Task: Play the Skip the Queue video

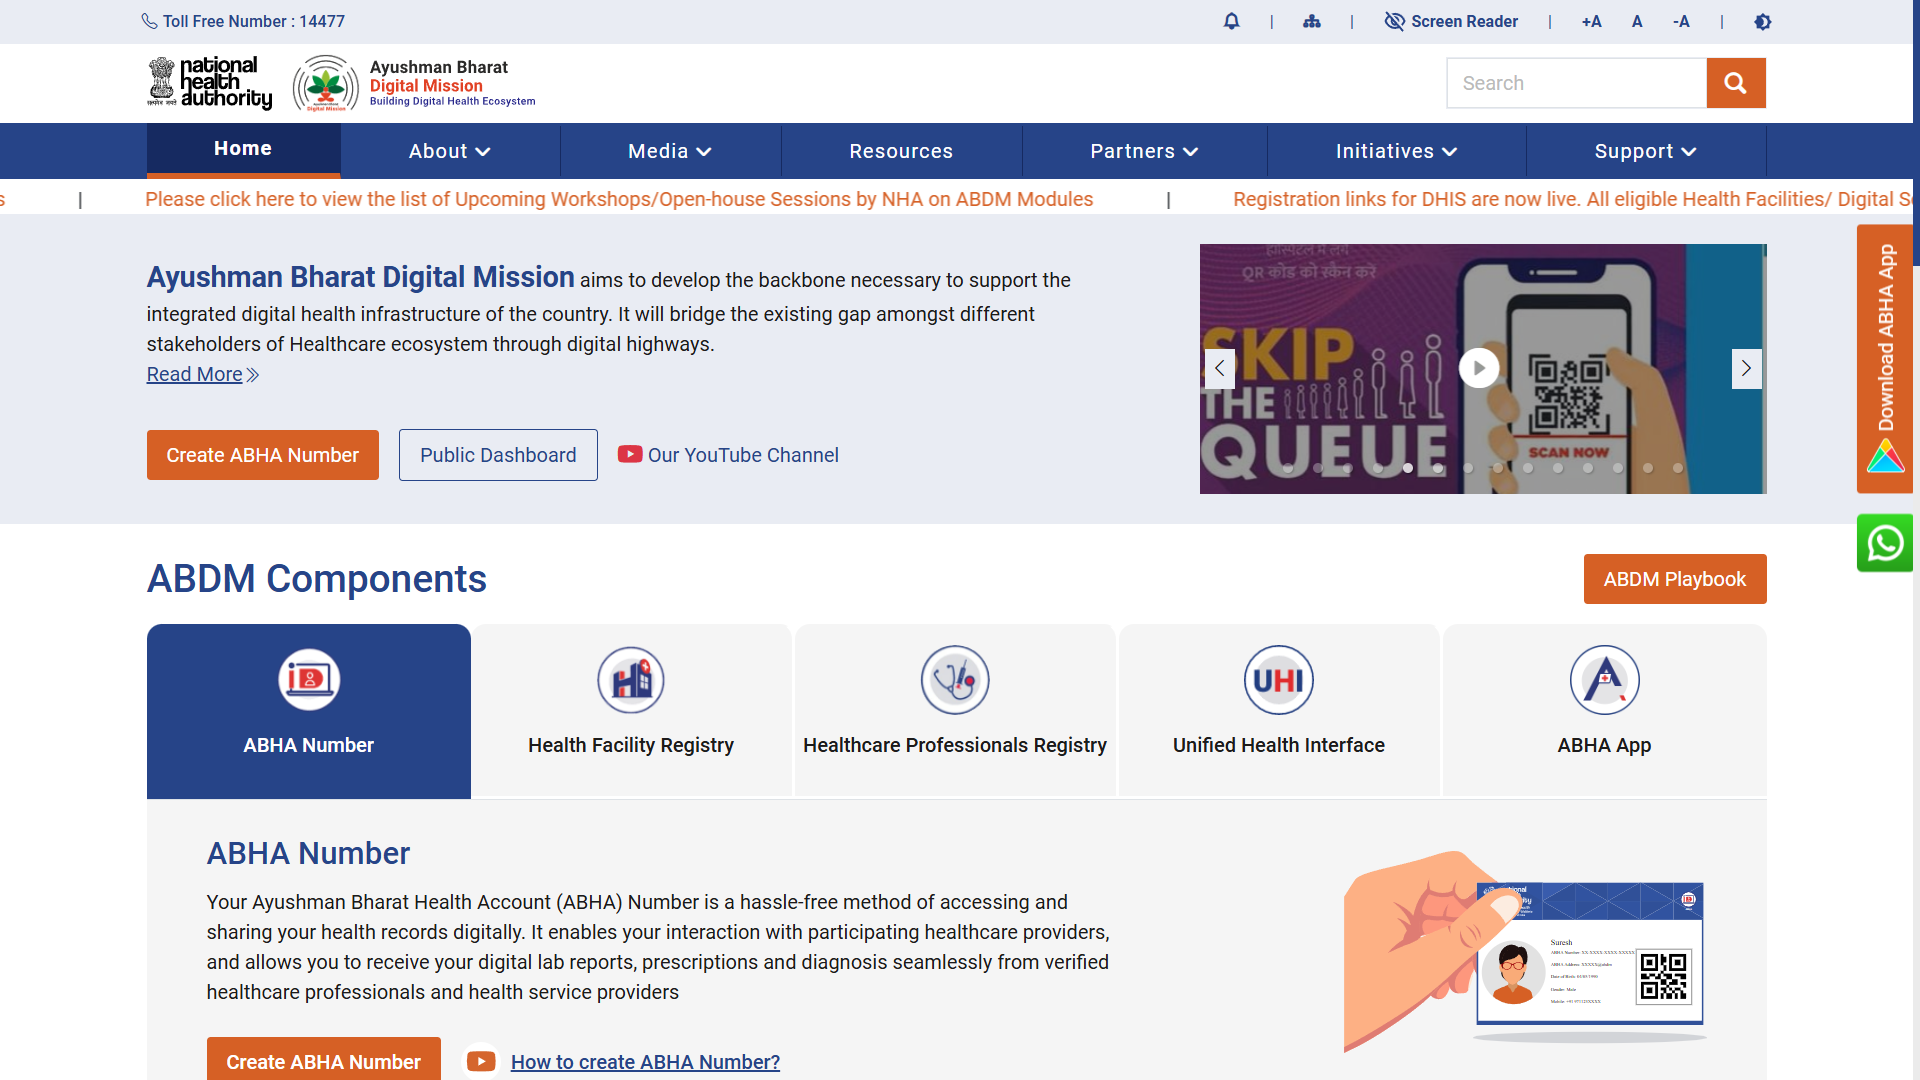Action: pyautogui.click(x=1479, y=368)
